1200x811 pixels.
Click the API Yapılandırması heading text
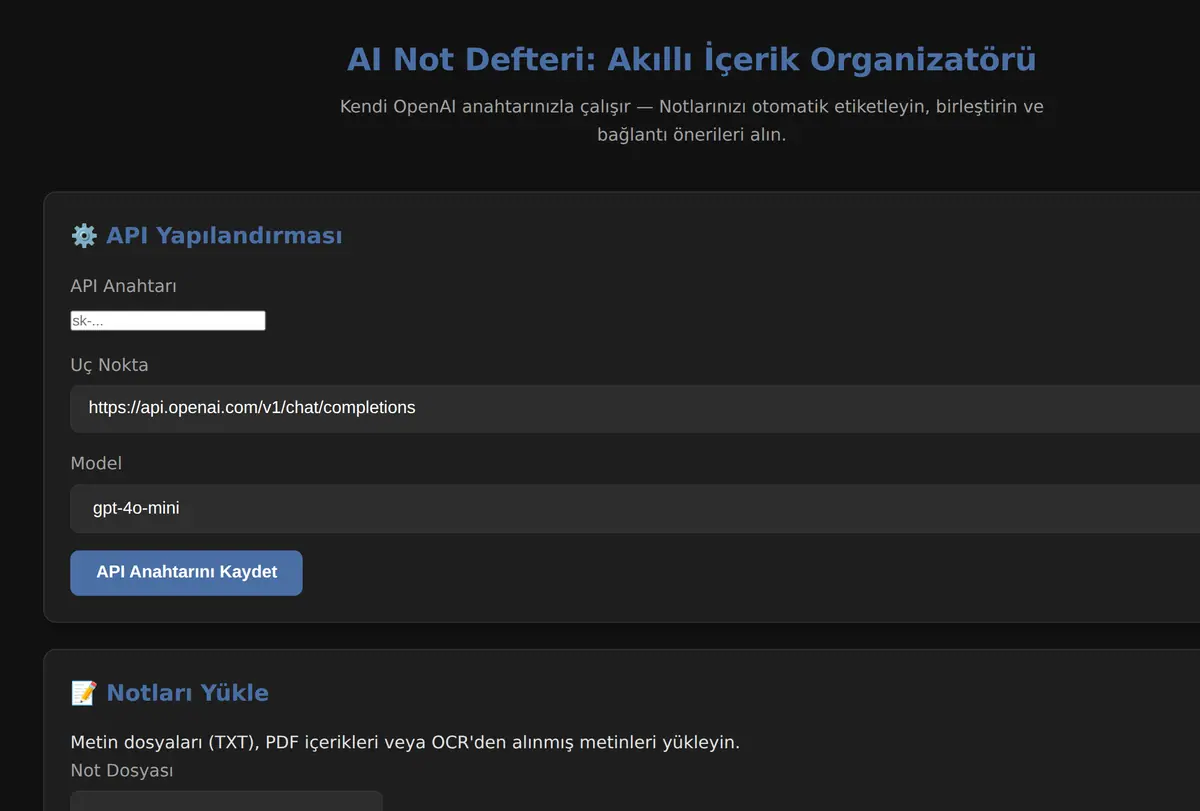(x=224, y=236)
